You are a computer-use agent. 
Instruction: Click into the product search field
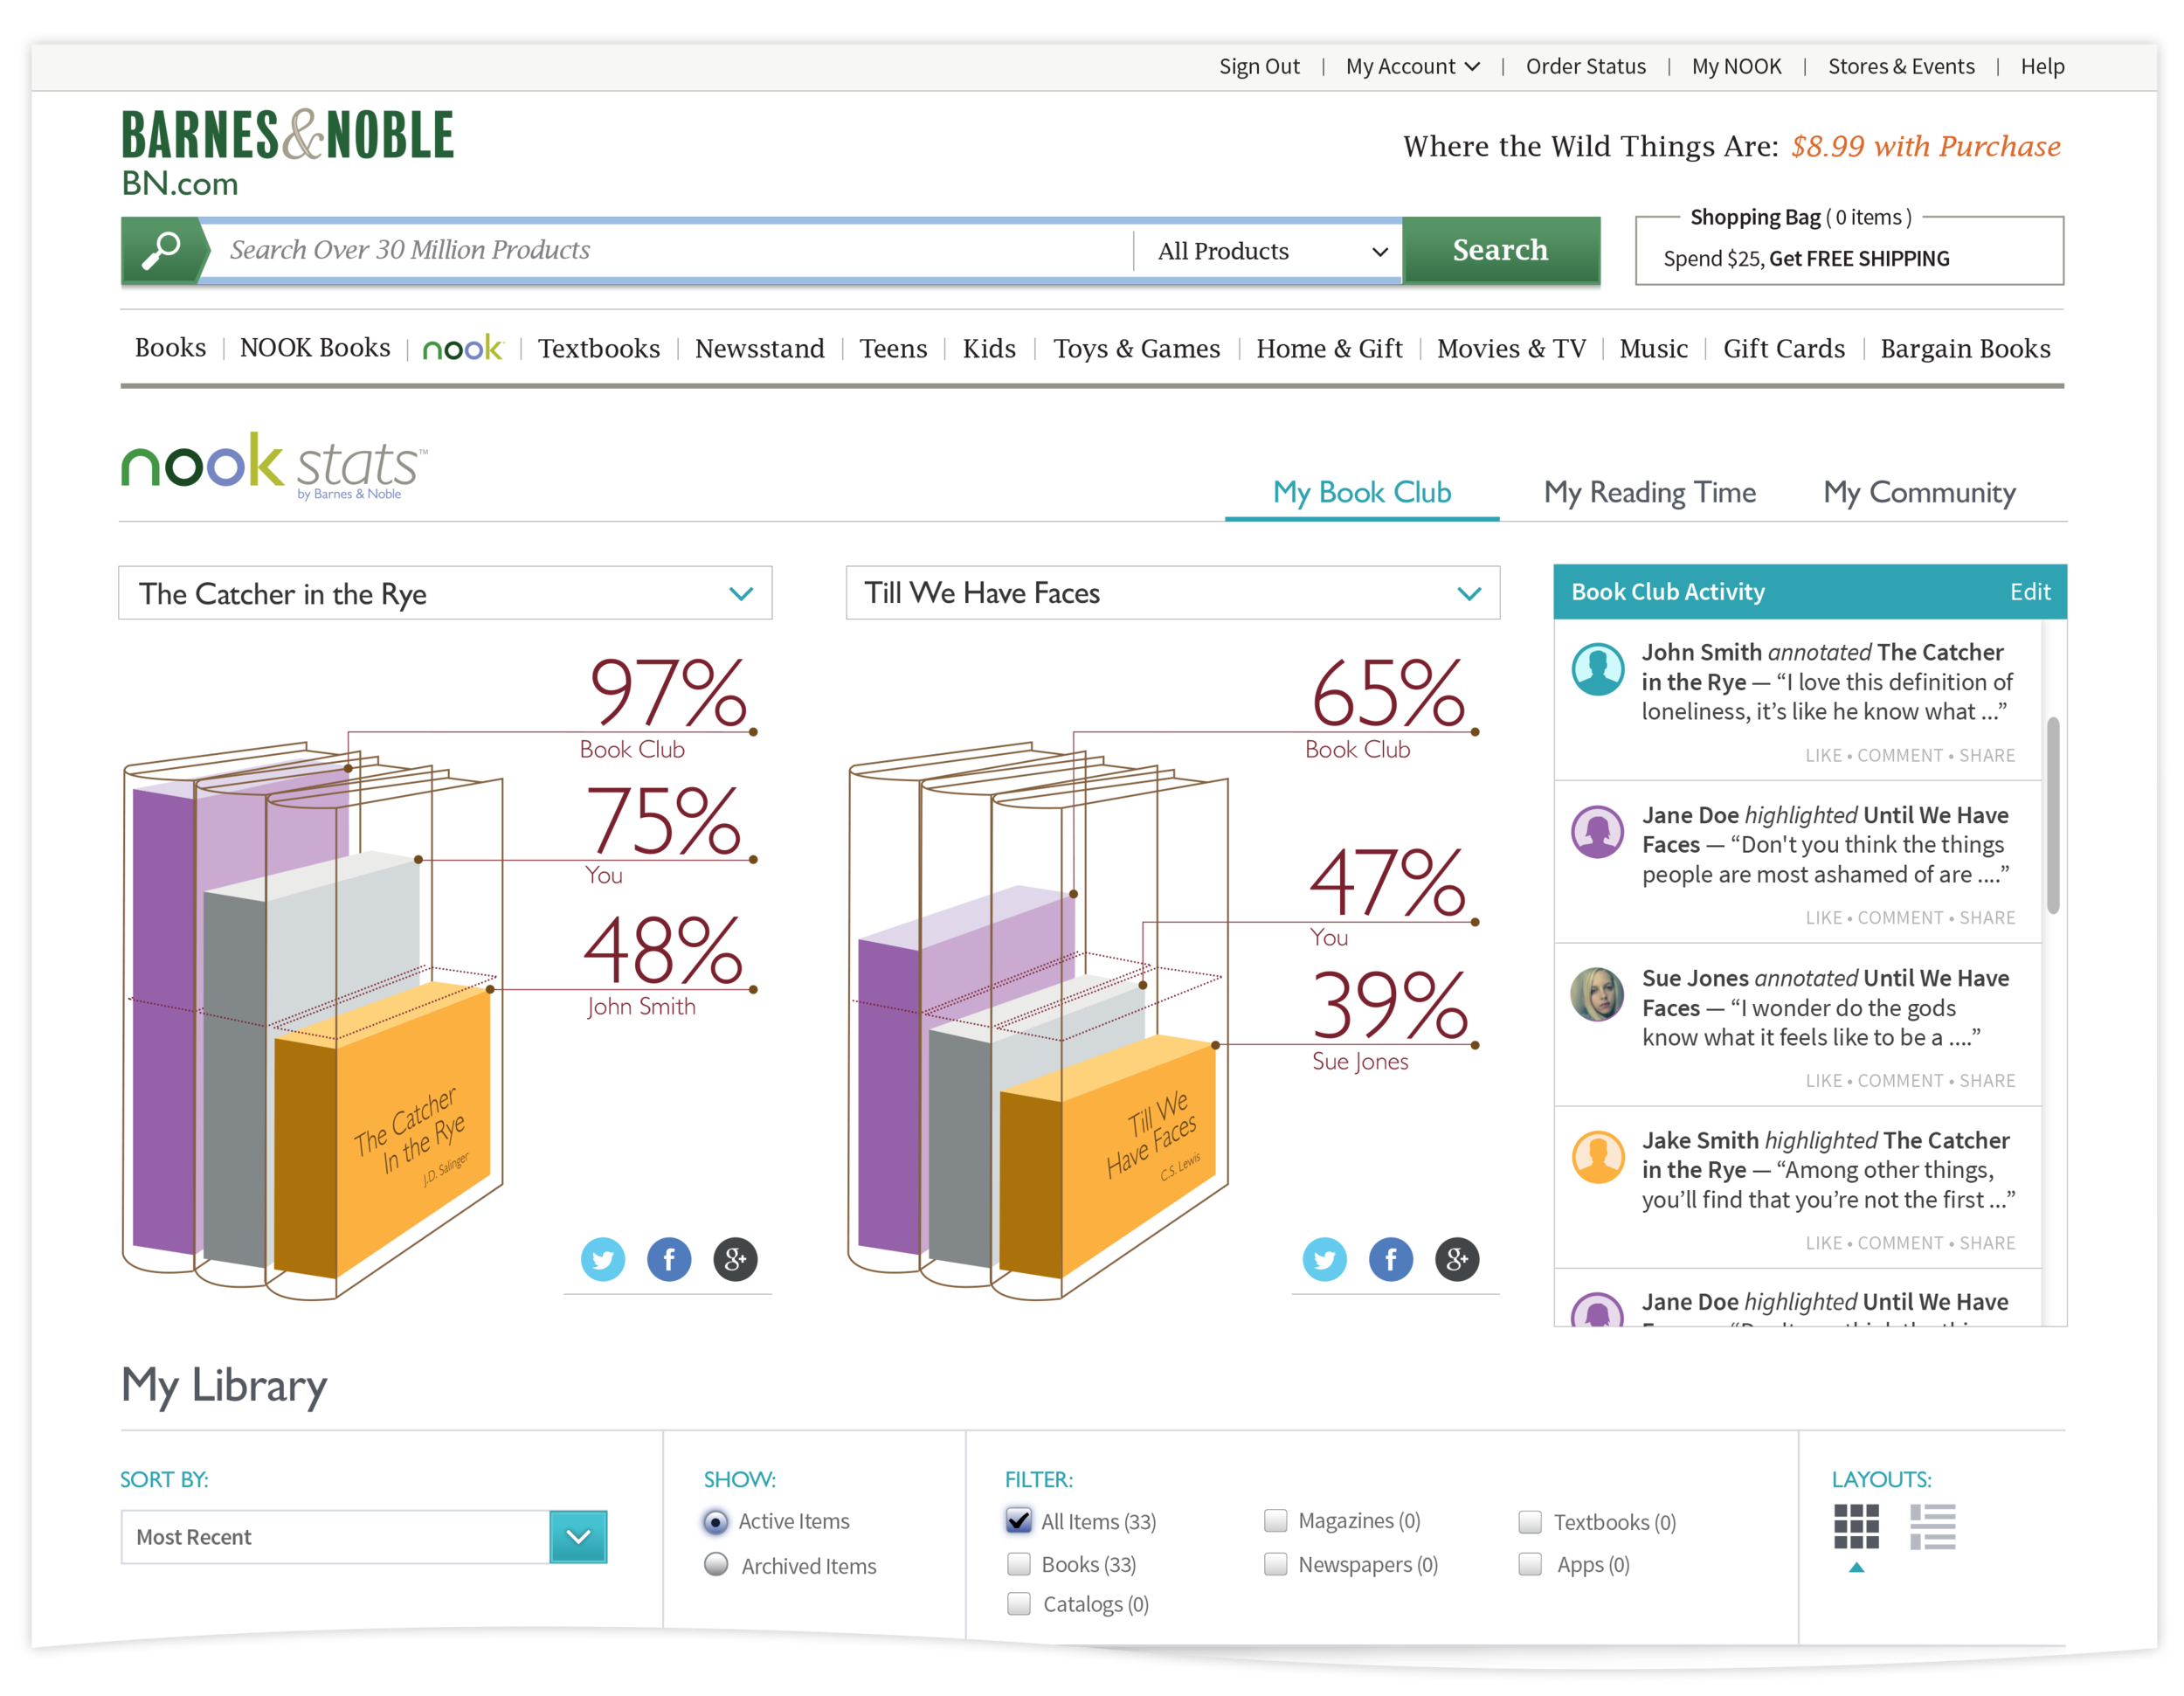click(666, 250)
